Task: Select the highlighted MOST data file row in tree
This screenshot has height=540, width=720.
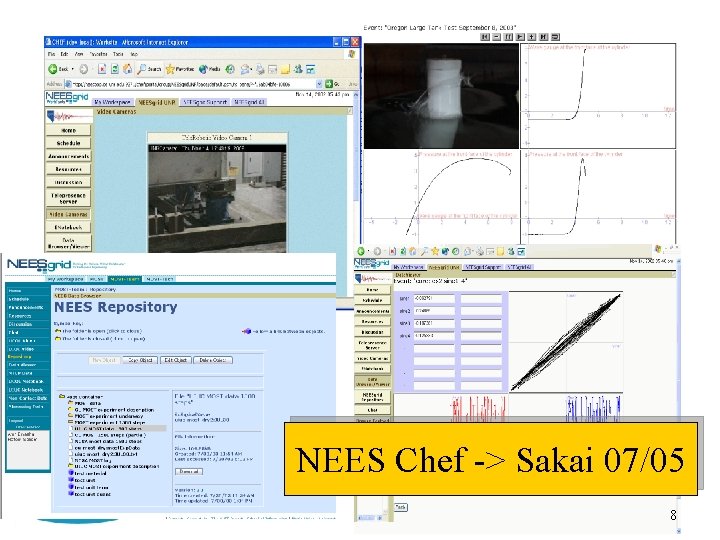Action: coord(117,428)
